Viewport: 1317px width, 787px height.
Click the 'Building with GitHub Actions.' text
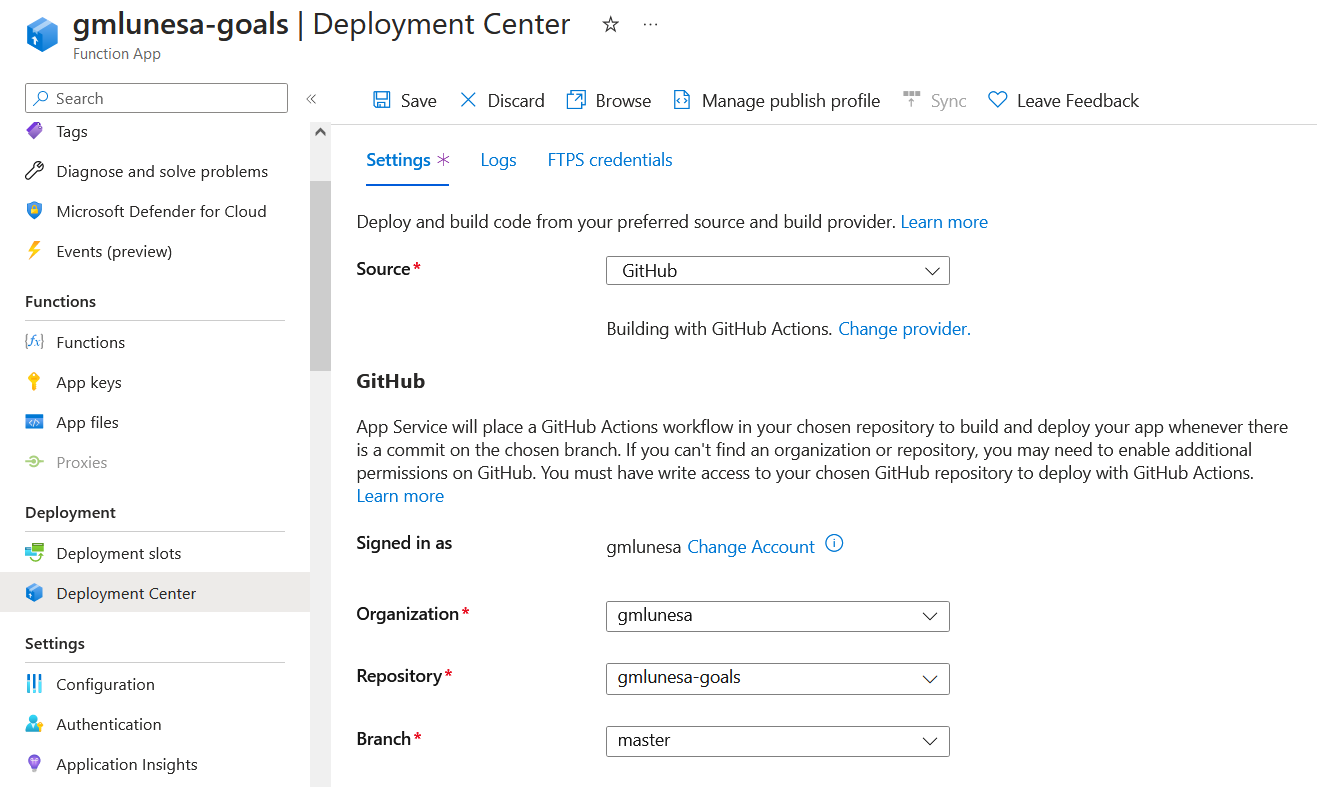point(719,328)
